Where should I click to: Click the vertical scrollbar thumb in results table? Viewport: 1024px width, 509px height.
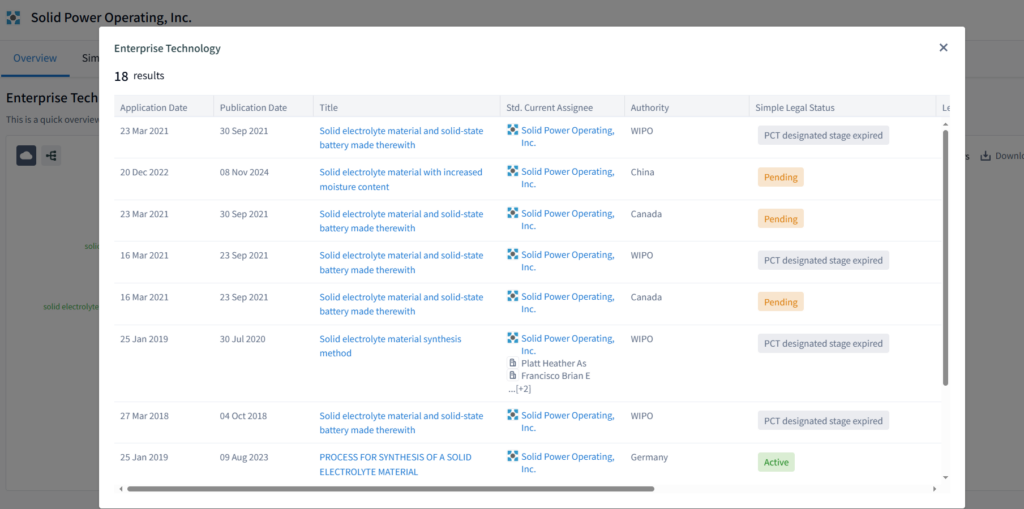pos(945,255)
